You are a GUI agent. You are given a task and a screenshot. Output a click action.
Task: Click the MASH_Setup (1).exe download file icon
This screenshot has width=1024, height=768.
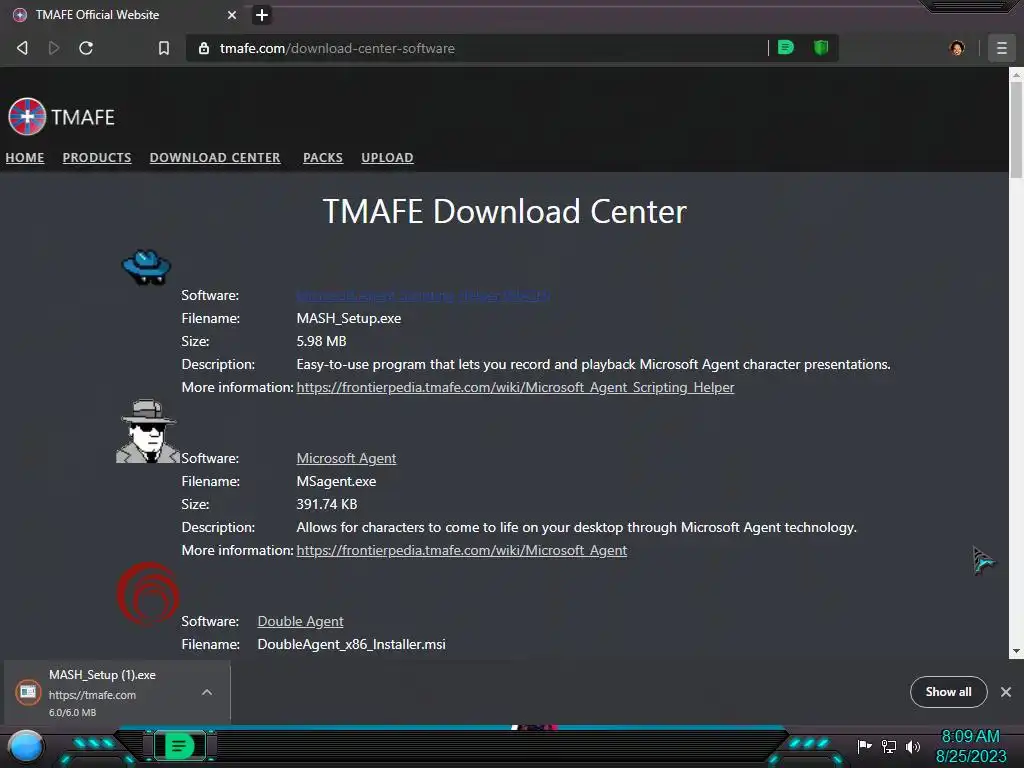(28, 692)
